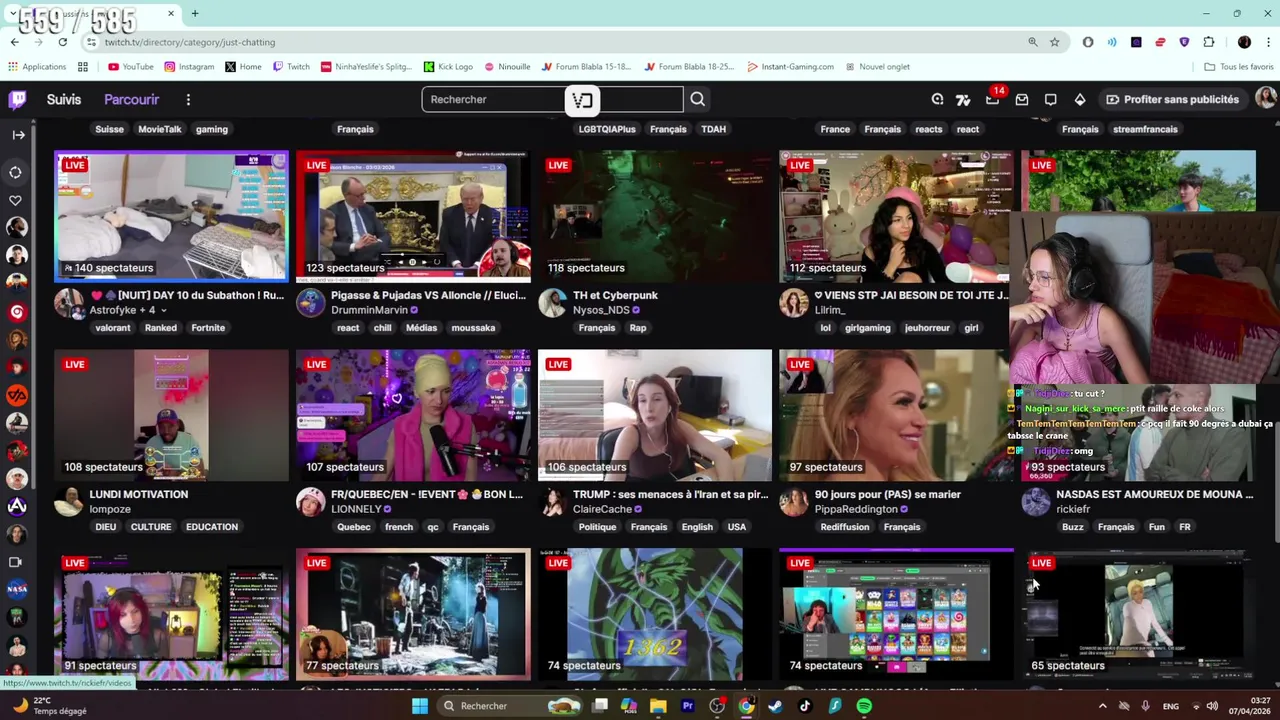The width and height of the screenshot is (1280, 720).
Task: Open NASDAS EST AMOUREUX DE MOUNA title
Action: [1154, 494]
